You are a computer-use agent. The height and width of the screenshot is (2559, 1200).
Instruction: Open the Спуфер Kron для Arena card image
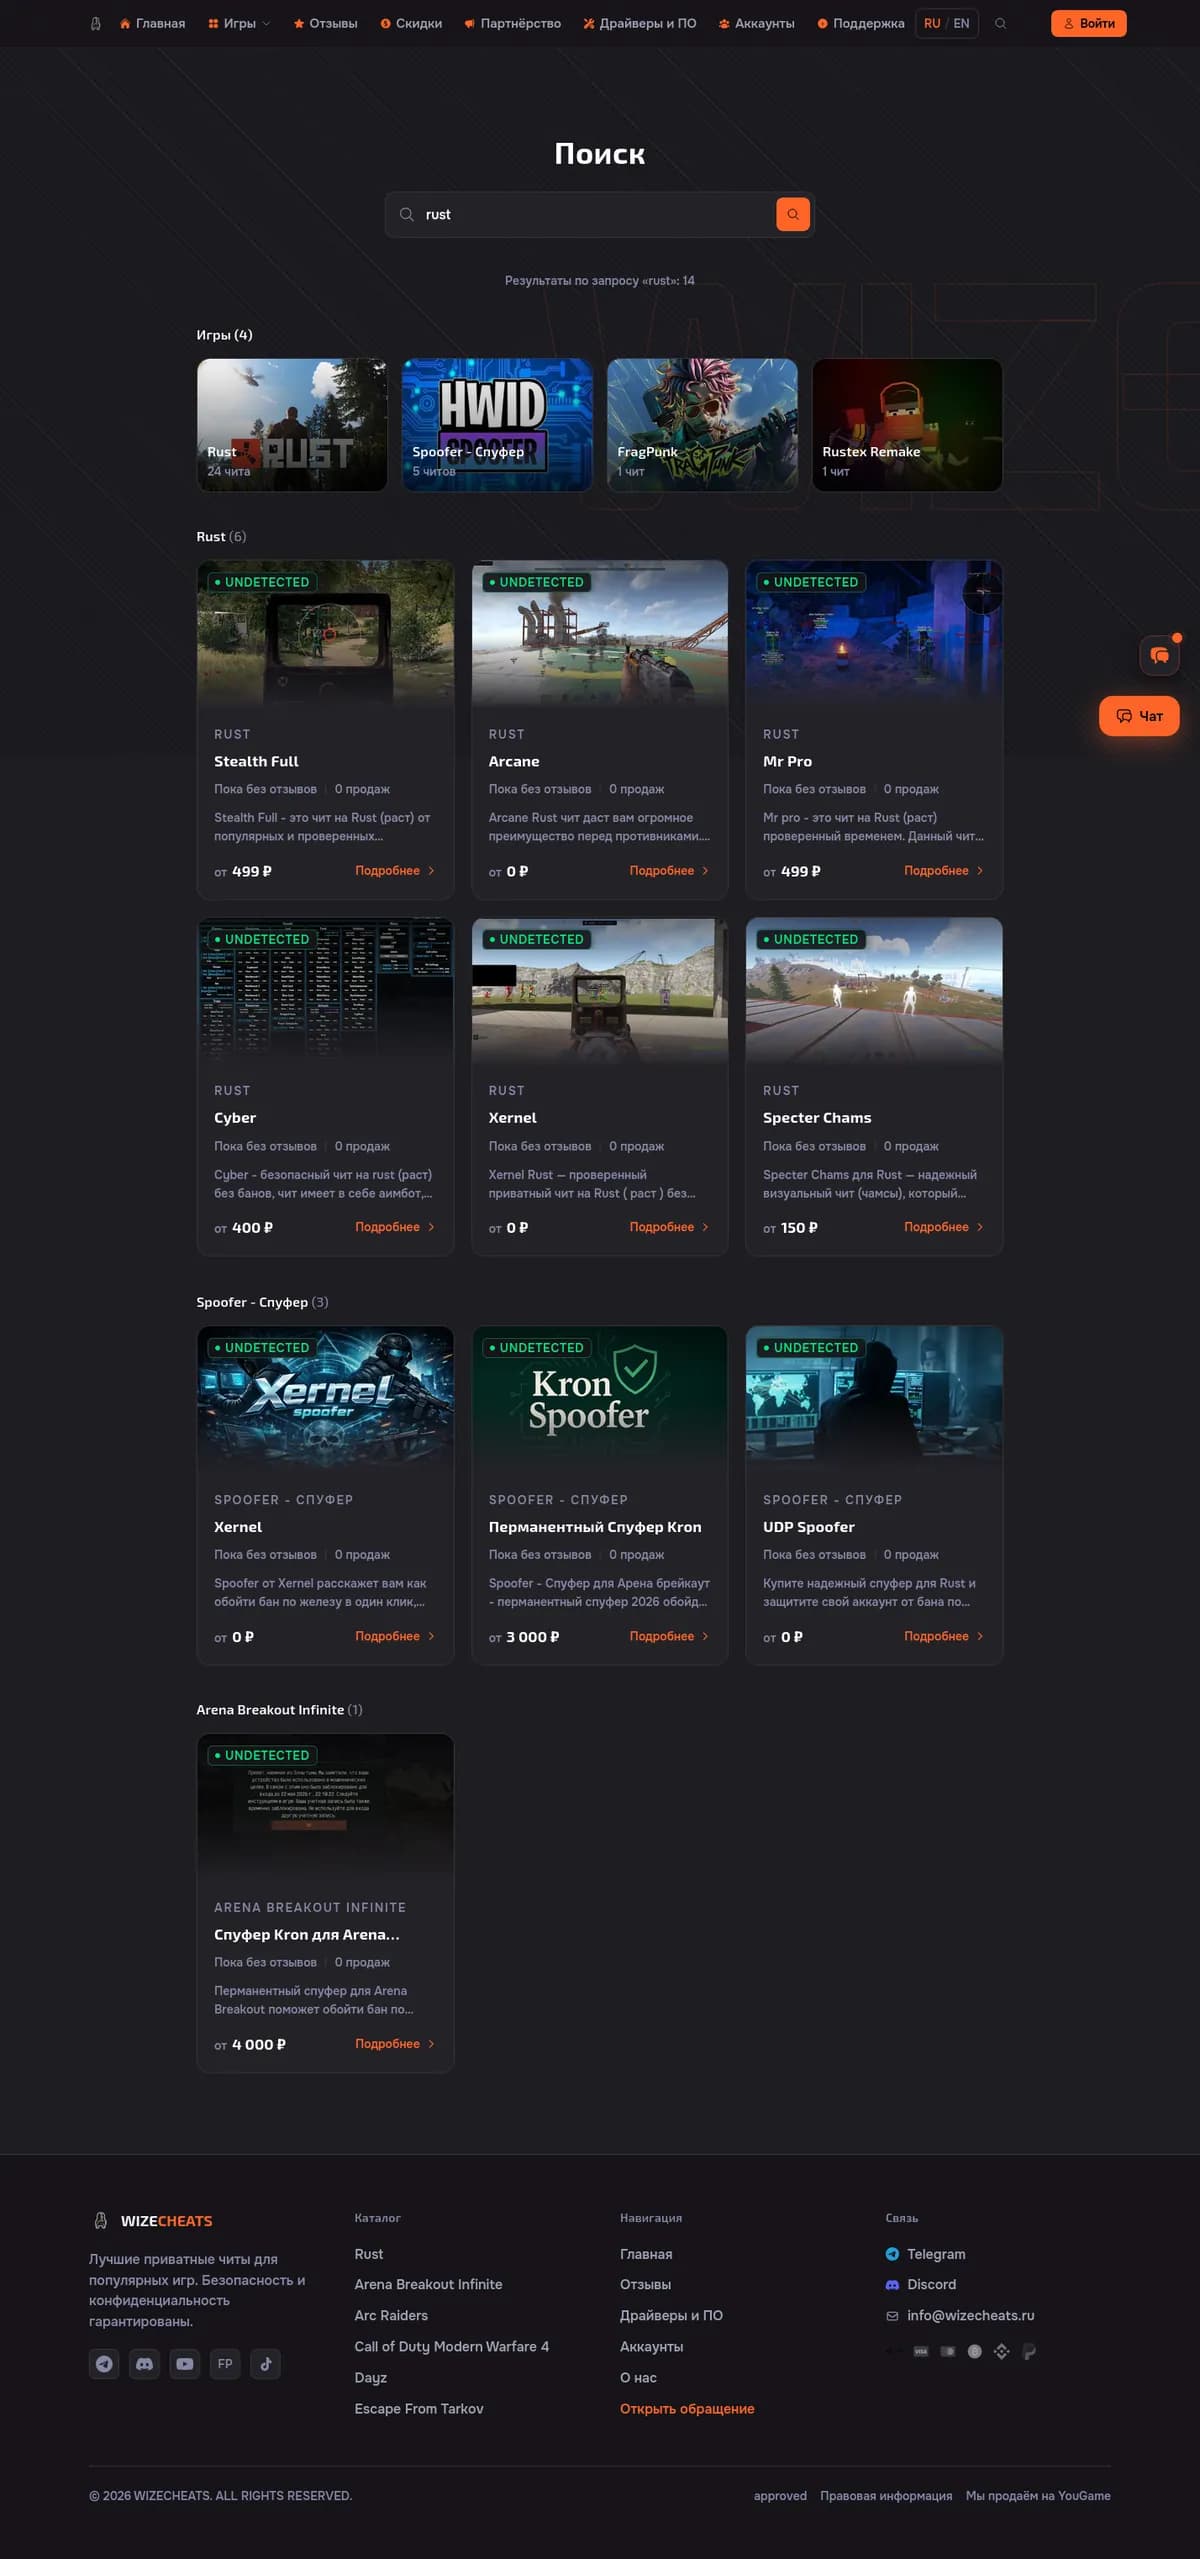325,1805
